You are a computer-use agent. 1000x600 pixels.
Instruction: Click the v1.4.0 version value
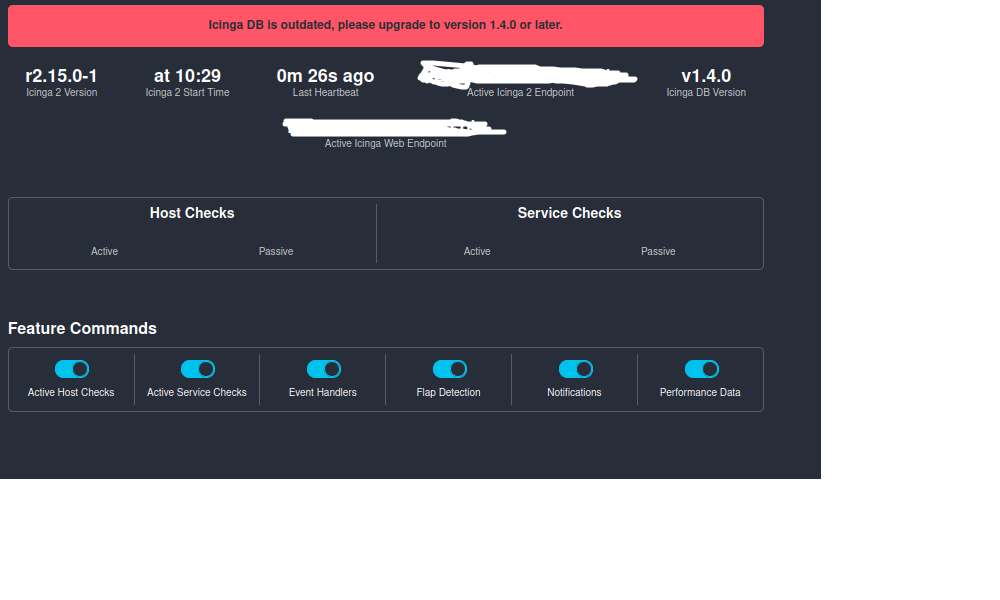tap(706, 76)
